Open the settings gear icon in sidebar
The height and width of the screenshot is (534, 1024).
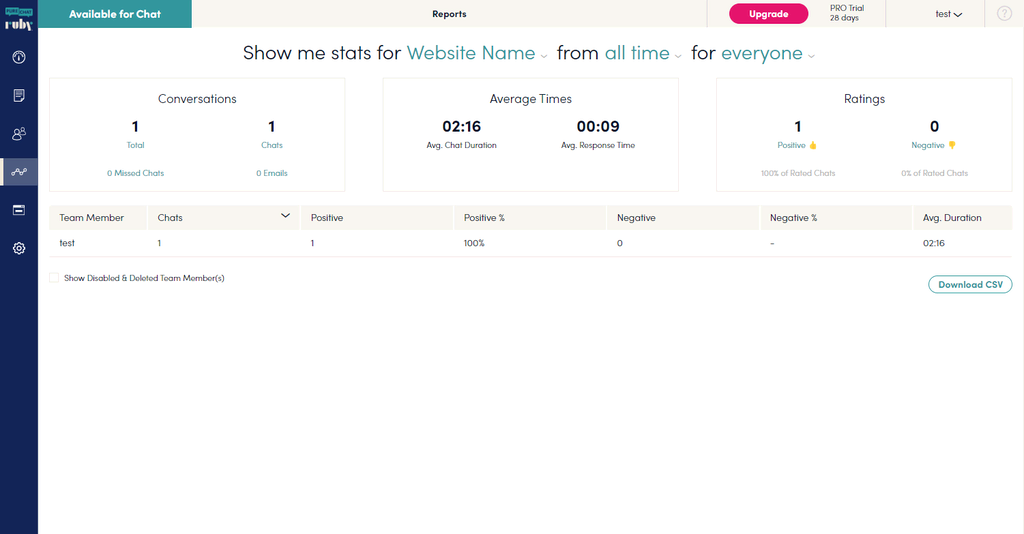19,248
